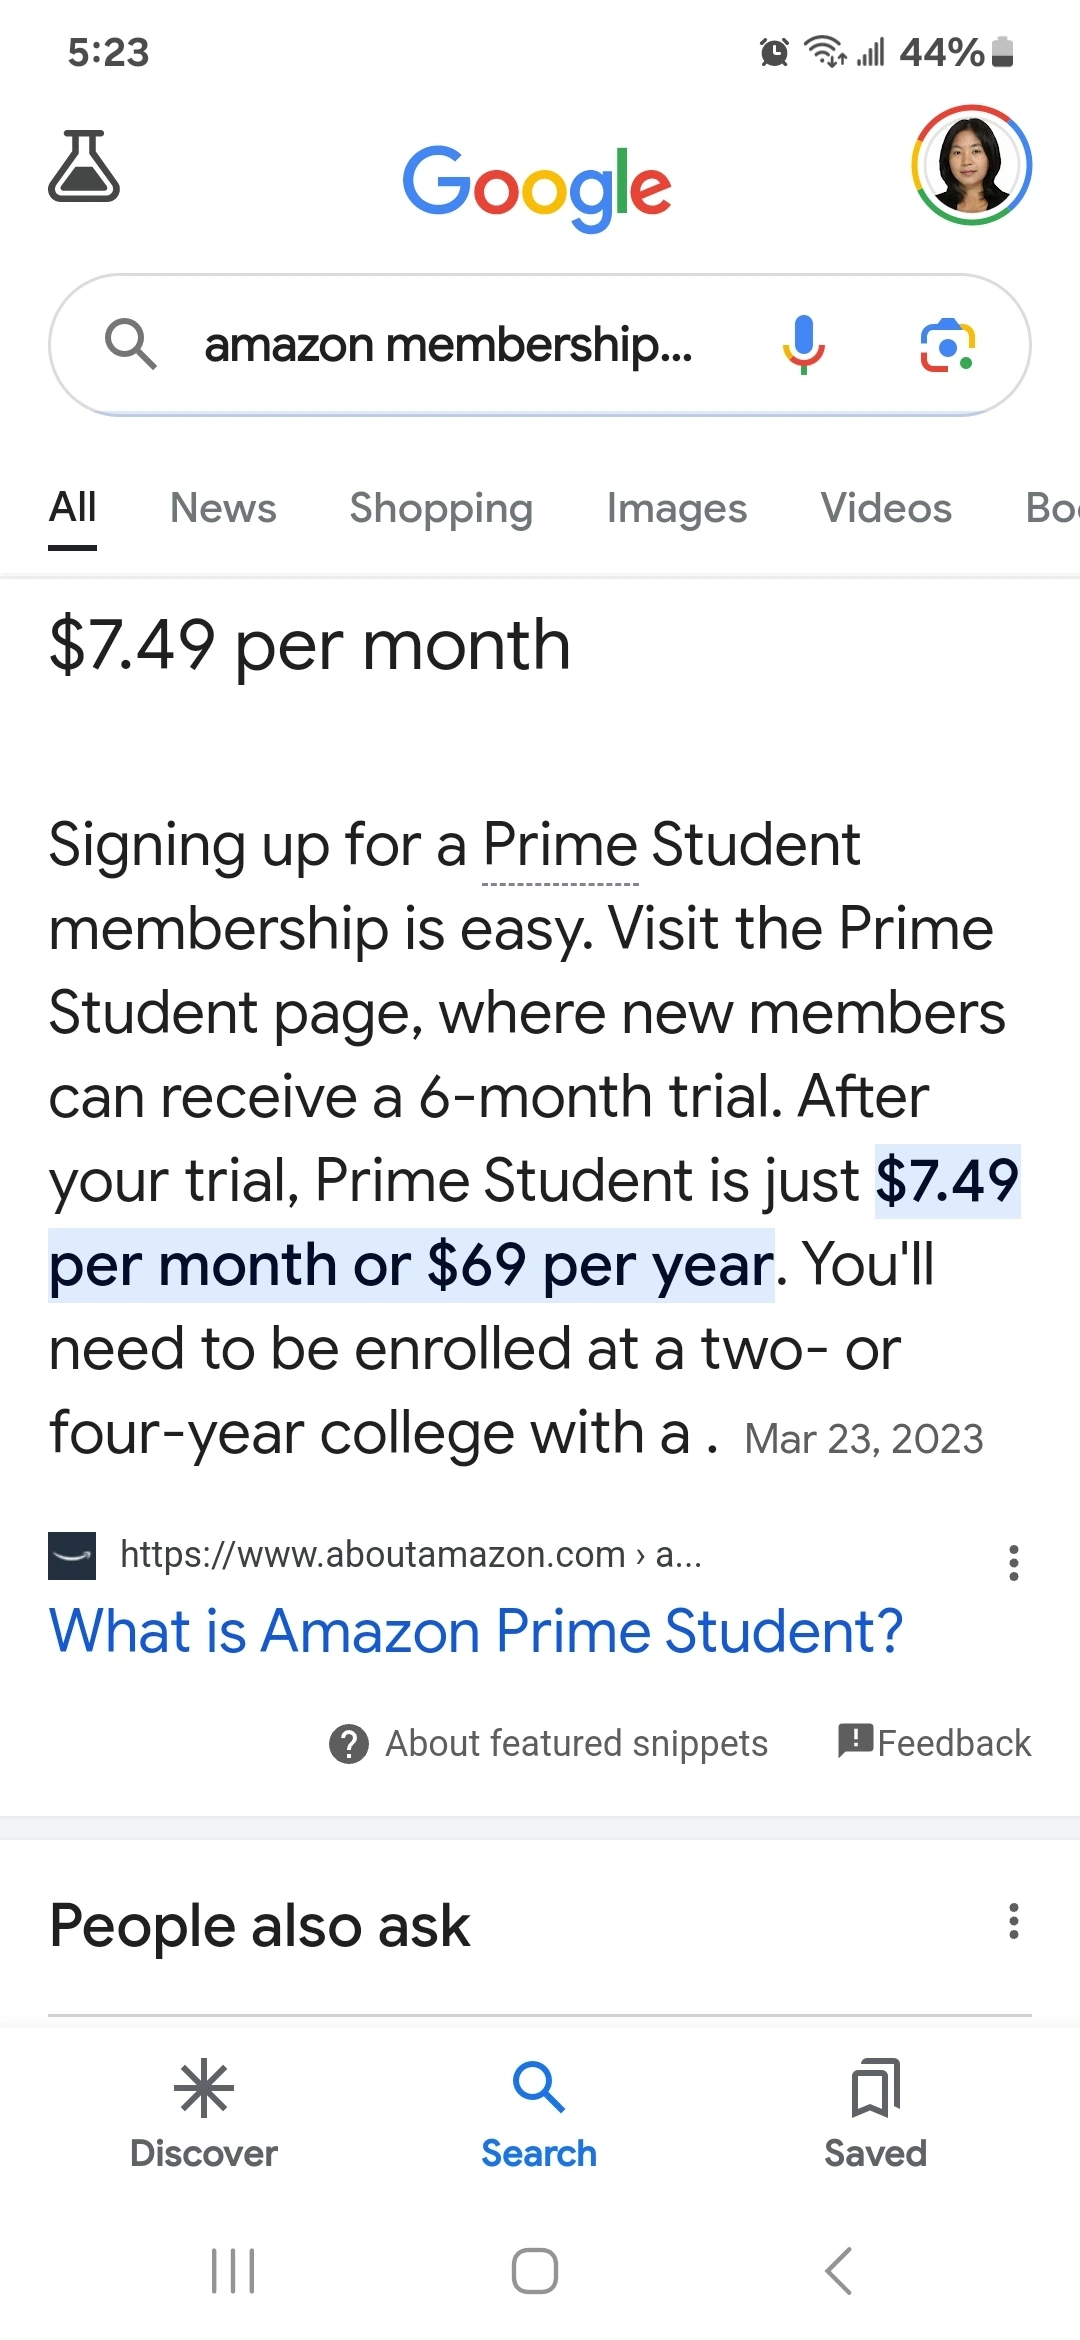Open Search Labs flask icon
This screenshot has width=1080, height=2340.
[84, 166]
